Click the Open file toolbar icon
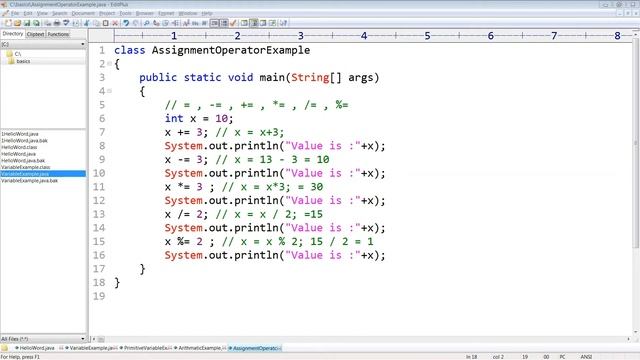Image resolution: width=640 pixels, height=360 pixels. [18, 23]
